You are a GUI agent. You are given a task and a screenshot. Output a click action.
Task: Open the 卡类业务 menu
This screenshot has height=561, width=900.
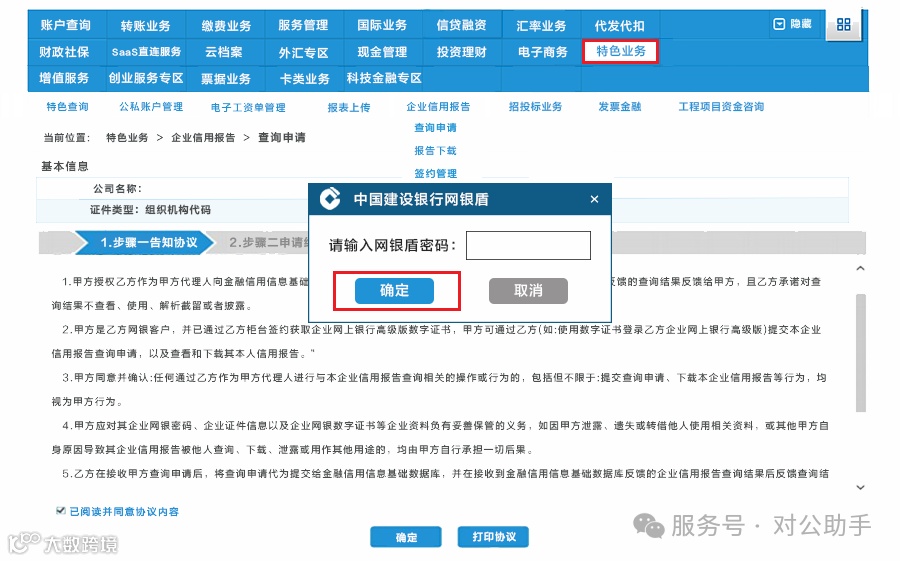[305, 79]
